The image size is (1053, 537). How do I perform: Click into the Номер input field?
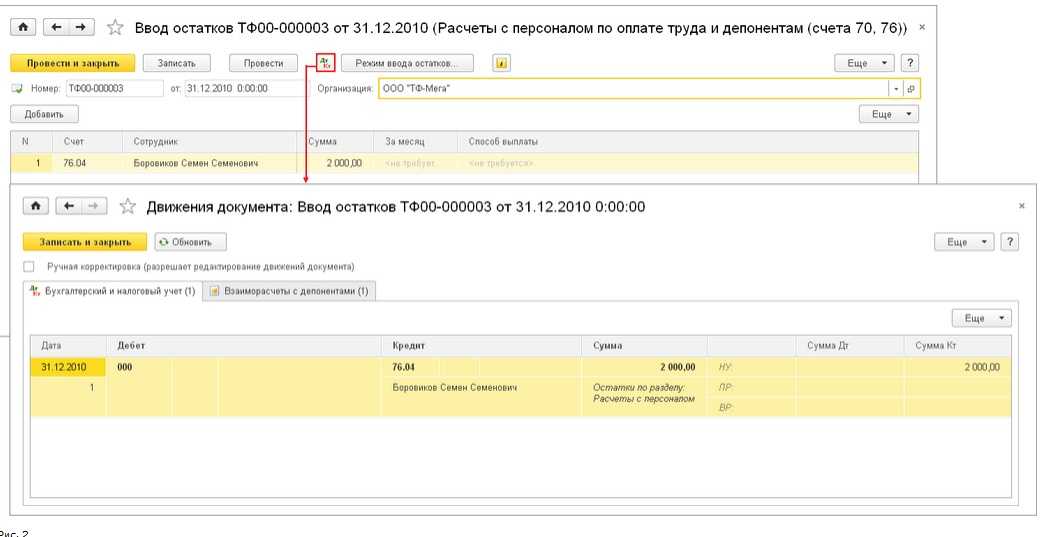[113, 88]
